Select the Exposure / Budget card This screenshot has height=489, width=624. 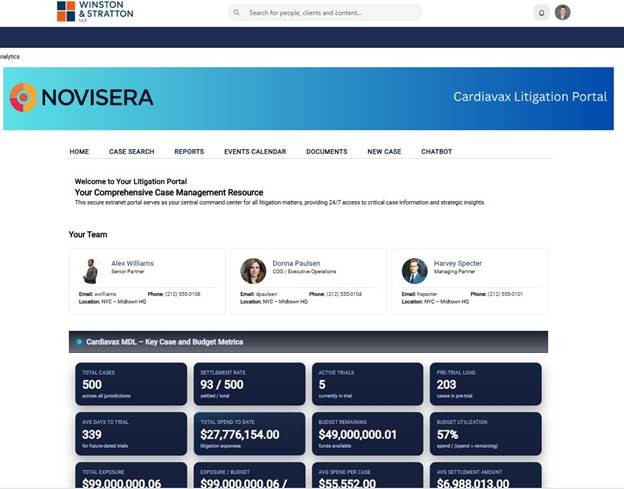click(x=250, y=475)
